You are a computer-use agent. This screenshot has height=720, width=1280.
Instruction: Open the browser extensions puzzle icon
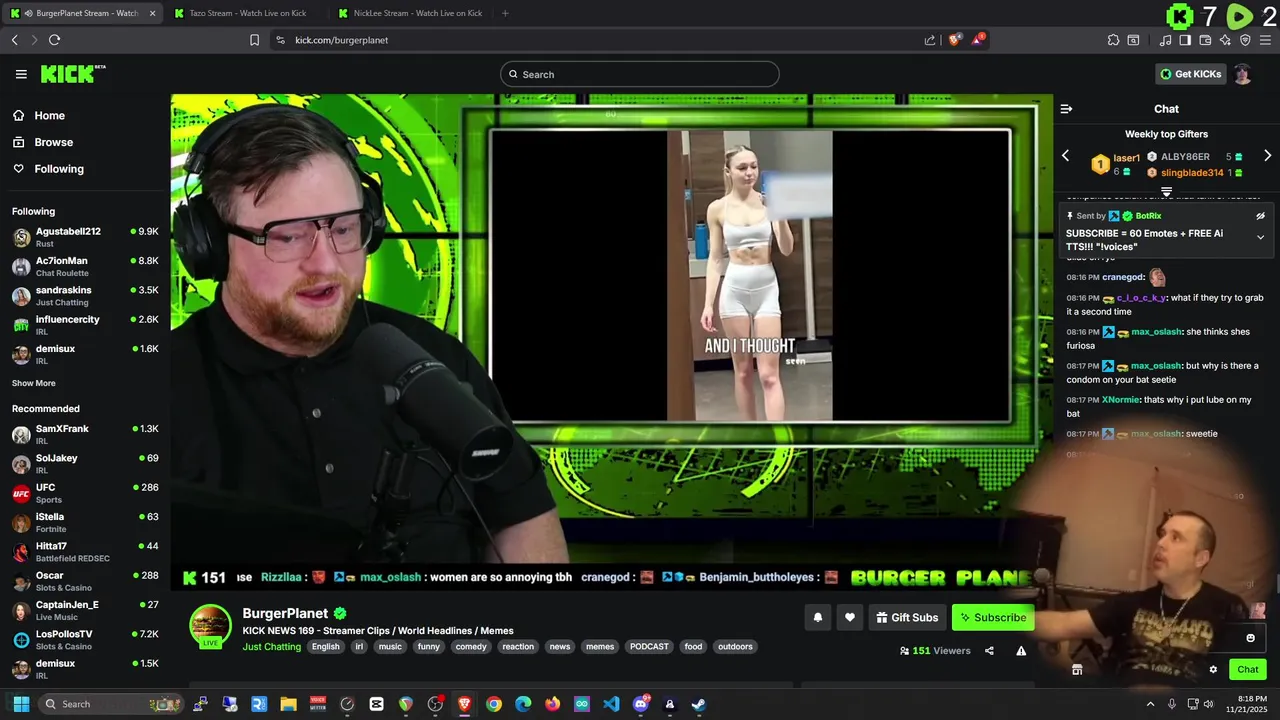pyautogui.click(x=1113, y=40)
